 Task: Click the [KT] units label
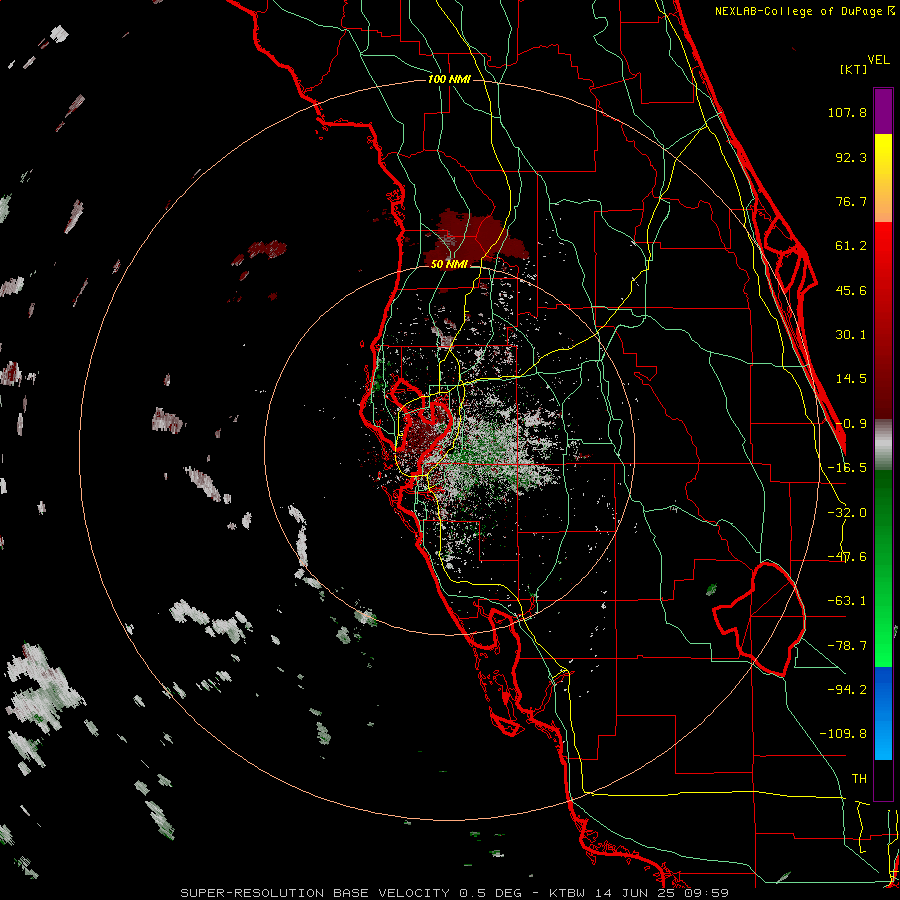click(x=854, y=69)
